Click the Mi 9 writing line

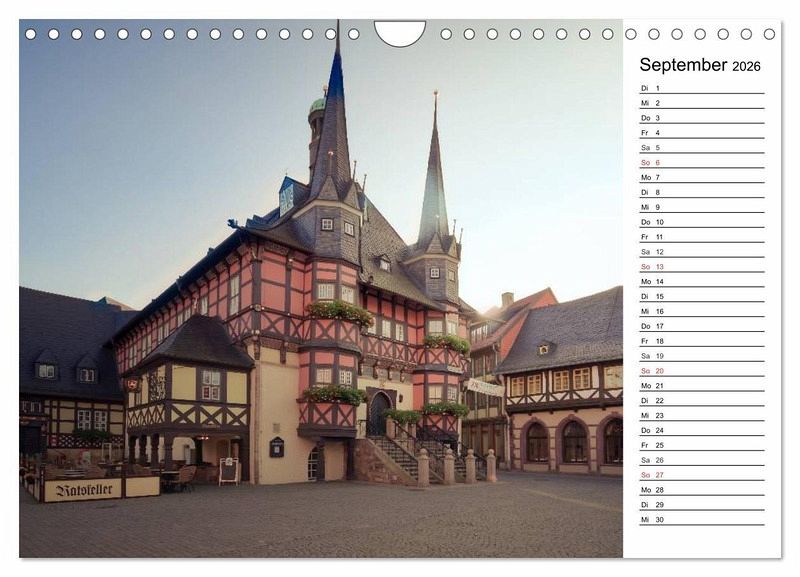(701, 207)
